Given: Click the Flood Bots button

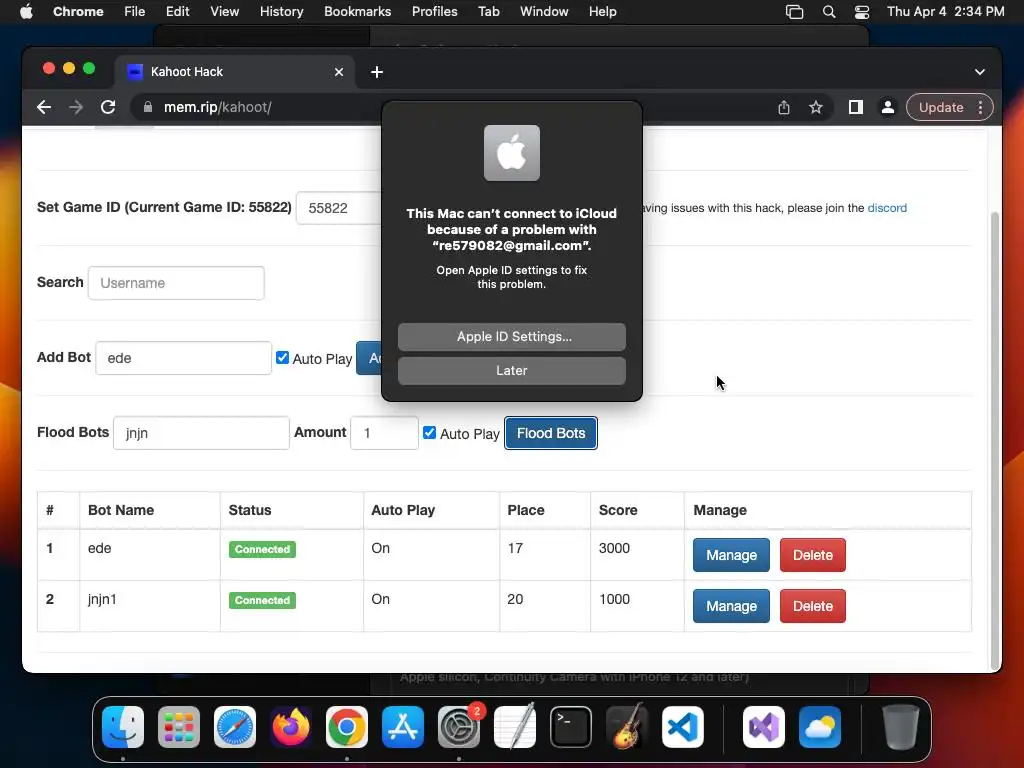Looking at the screenshot, I should 551,433.
